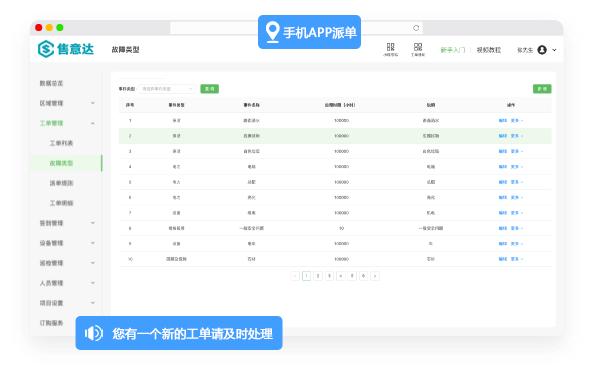
Task: Click the user avatar icon in the header
Action: tap(542, 50)
